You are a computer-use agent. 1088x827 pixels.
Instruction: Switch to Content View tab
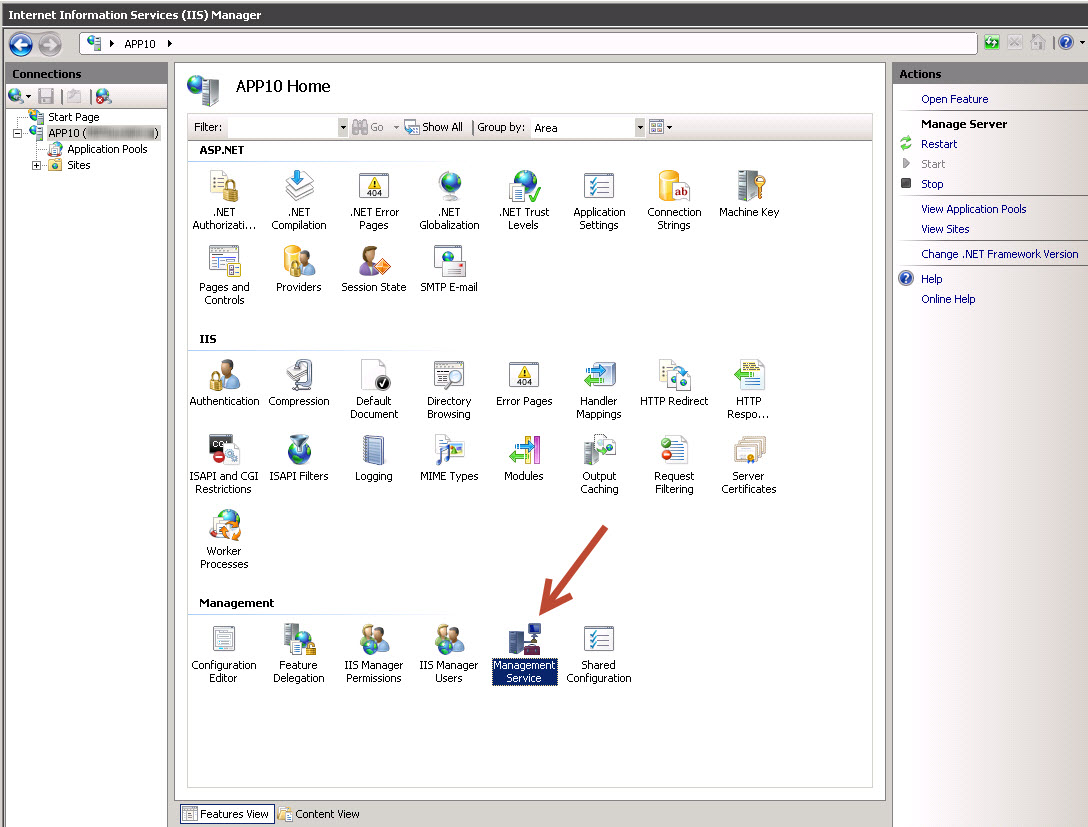click(319, 814)
